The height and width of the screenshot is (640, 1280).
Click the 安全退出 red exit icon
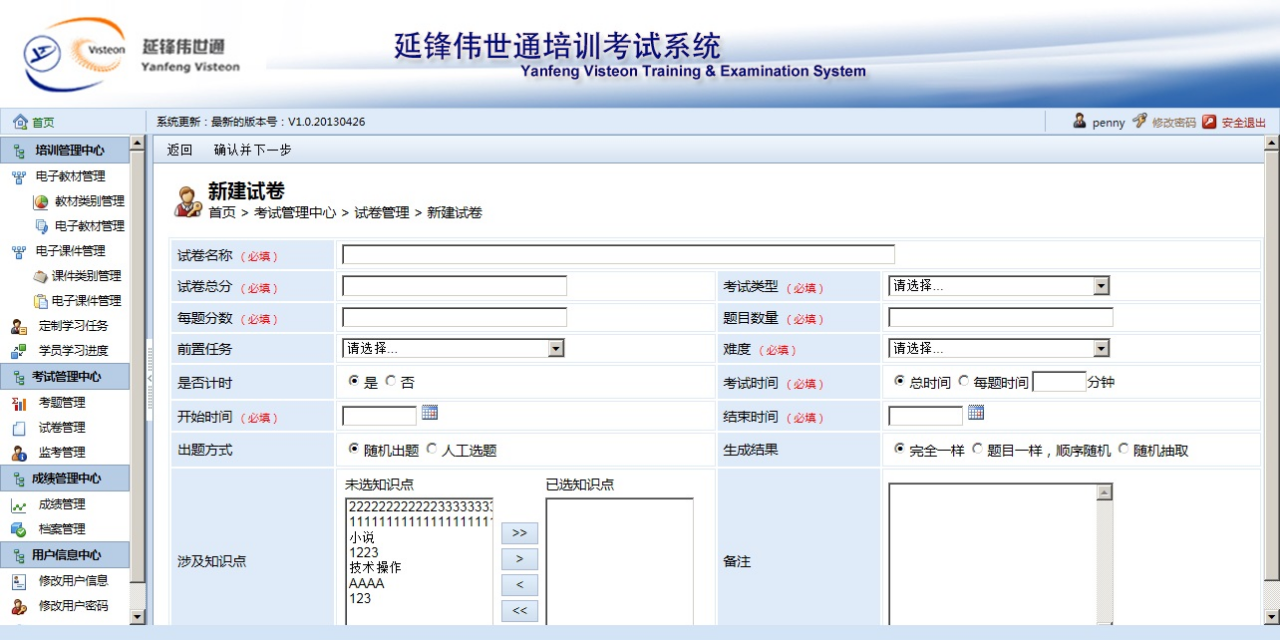coord(1209,121)
